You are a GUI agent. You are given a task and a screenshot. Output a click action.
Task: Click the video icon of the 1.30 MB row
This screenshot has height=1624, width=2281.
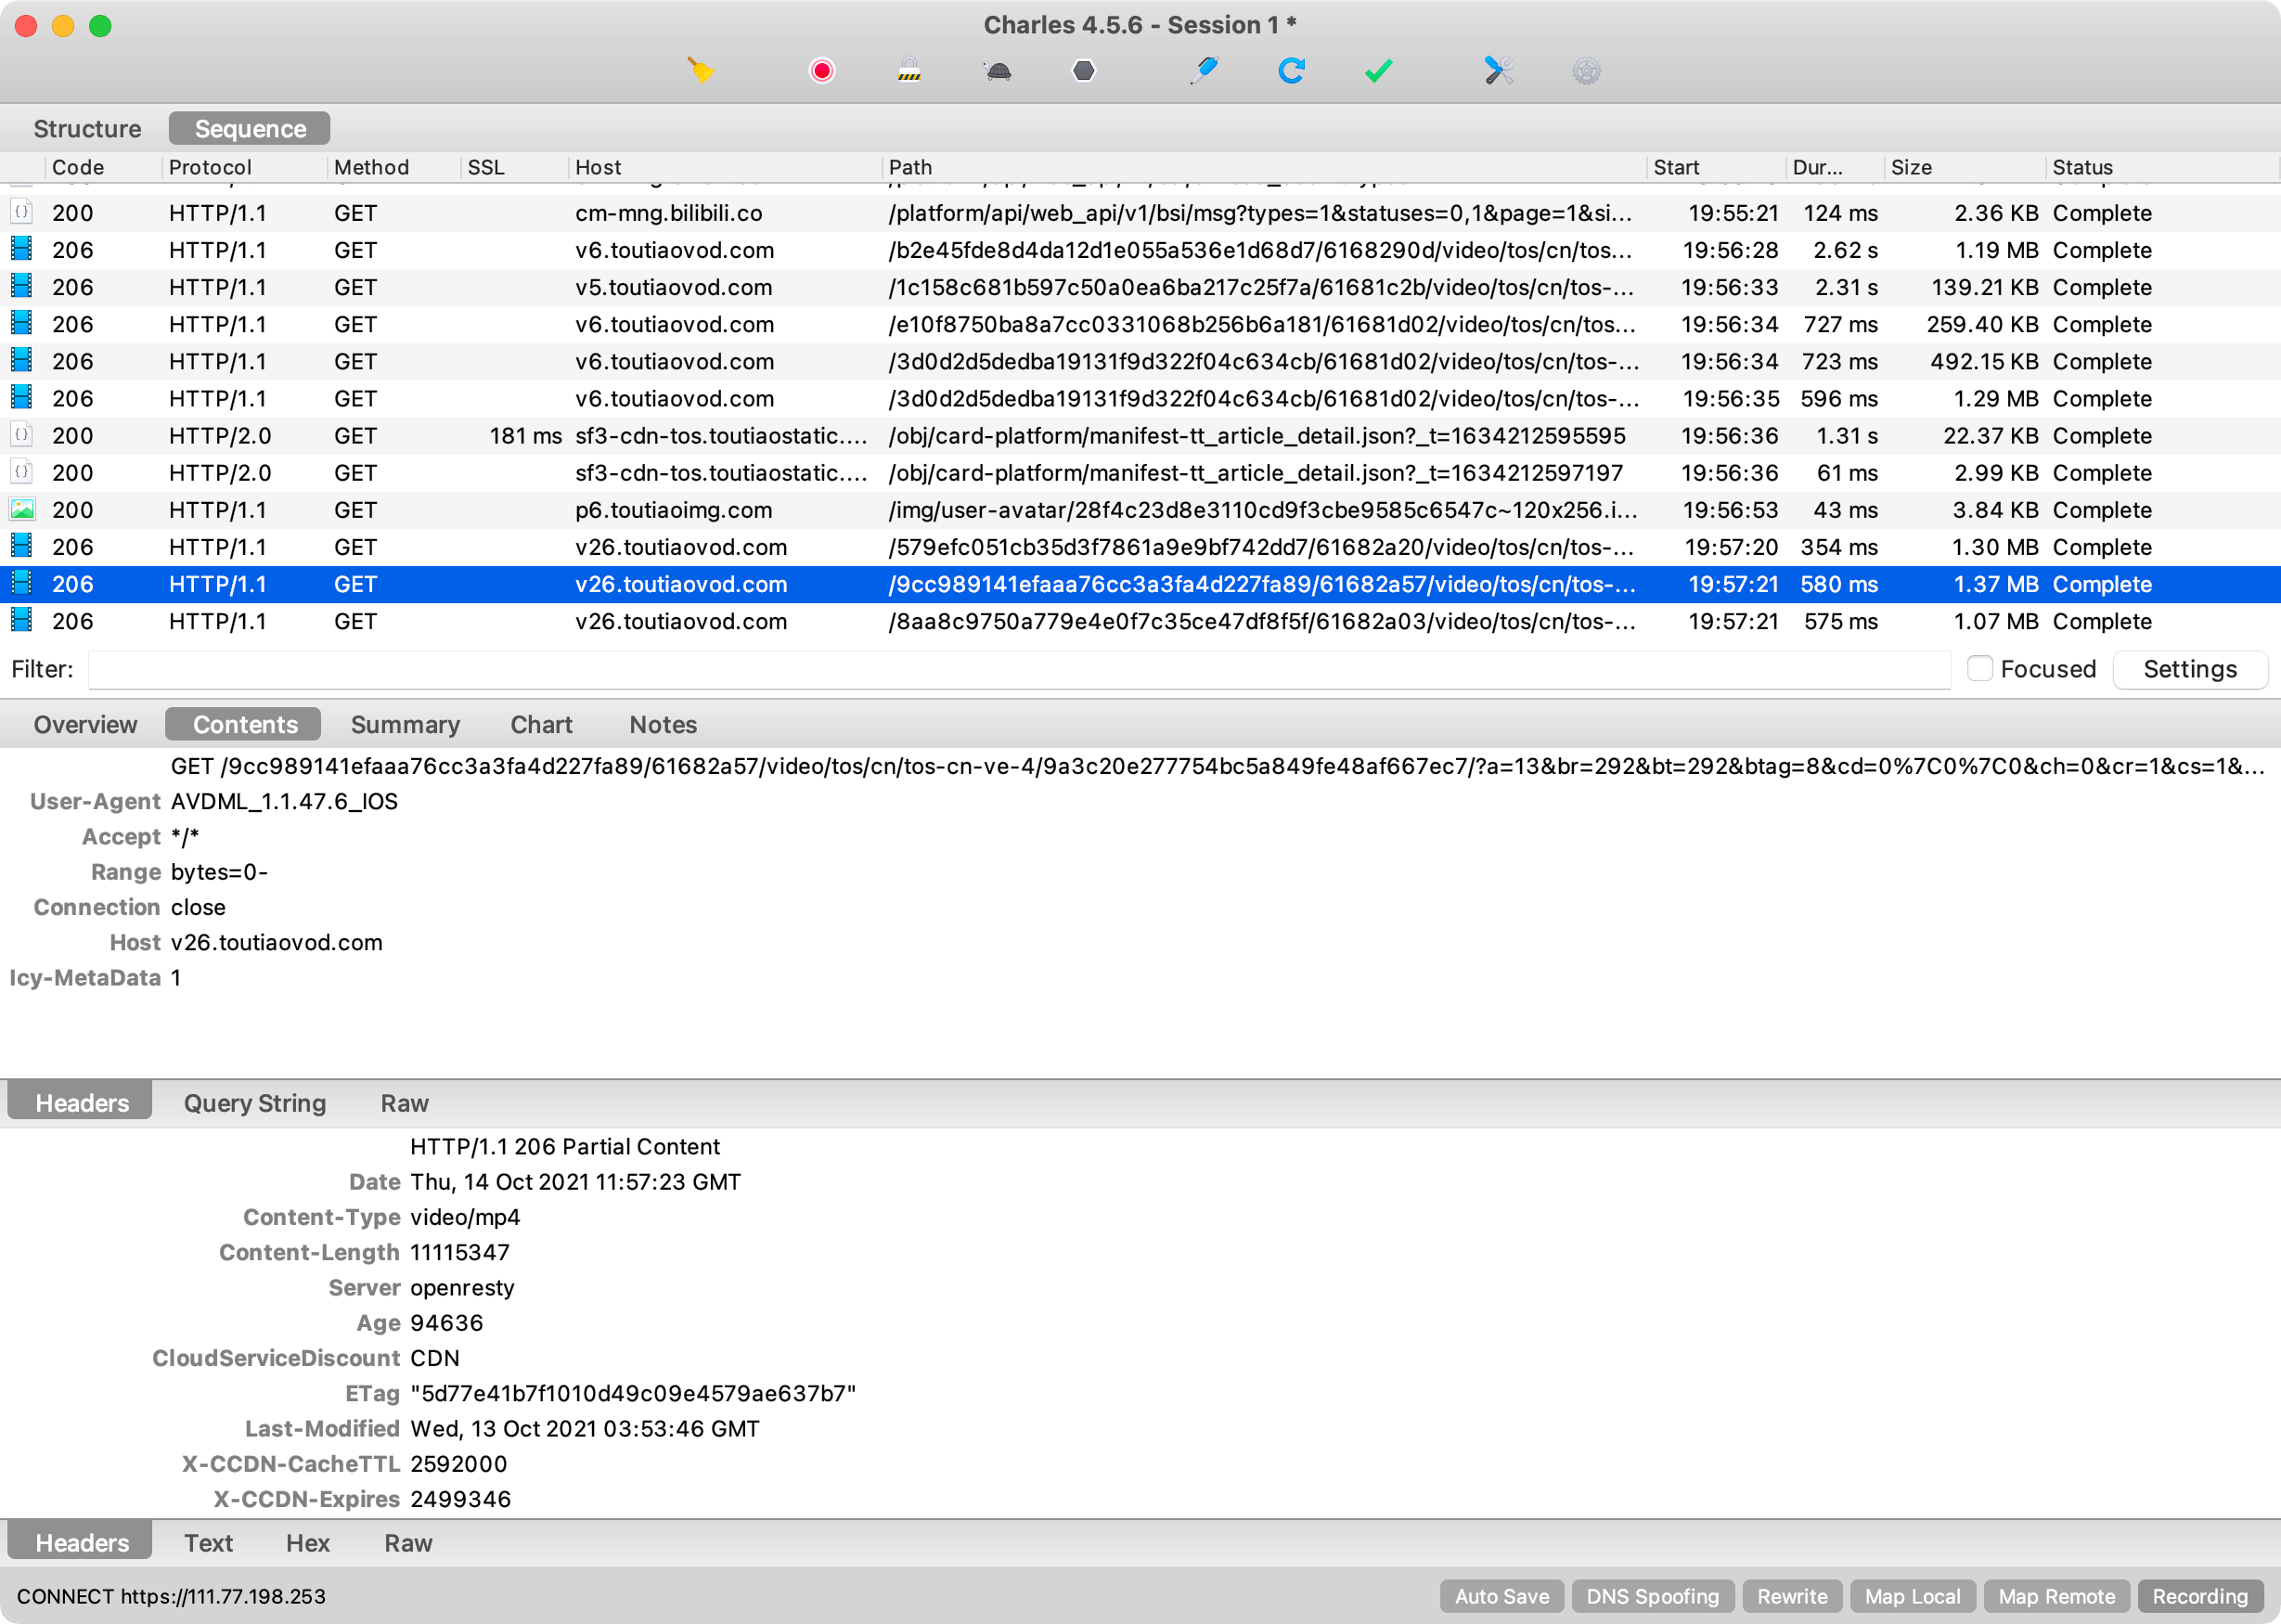[21, 547]
